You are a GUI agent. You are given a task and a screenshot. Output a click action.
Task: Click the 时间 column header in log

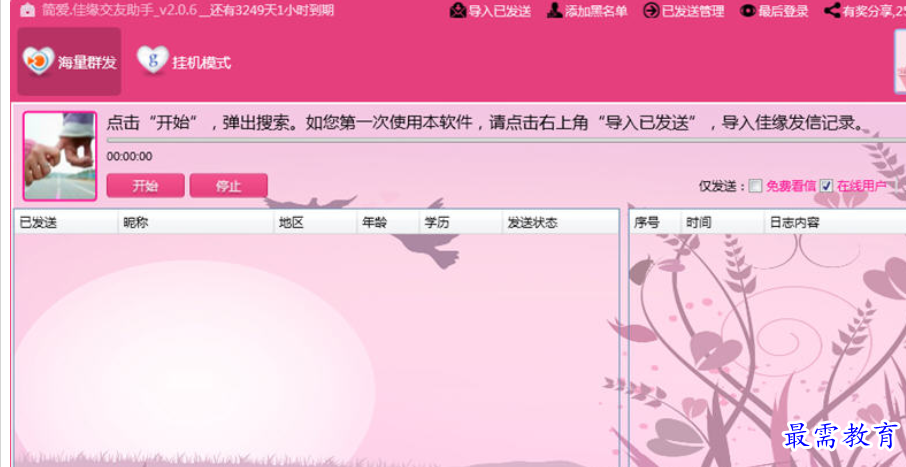pyautogui.click(x=723, y=223)
